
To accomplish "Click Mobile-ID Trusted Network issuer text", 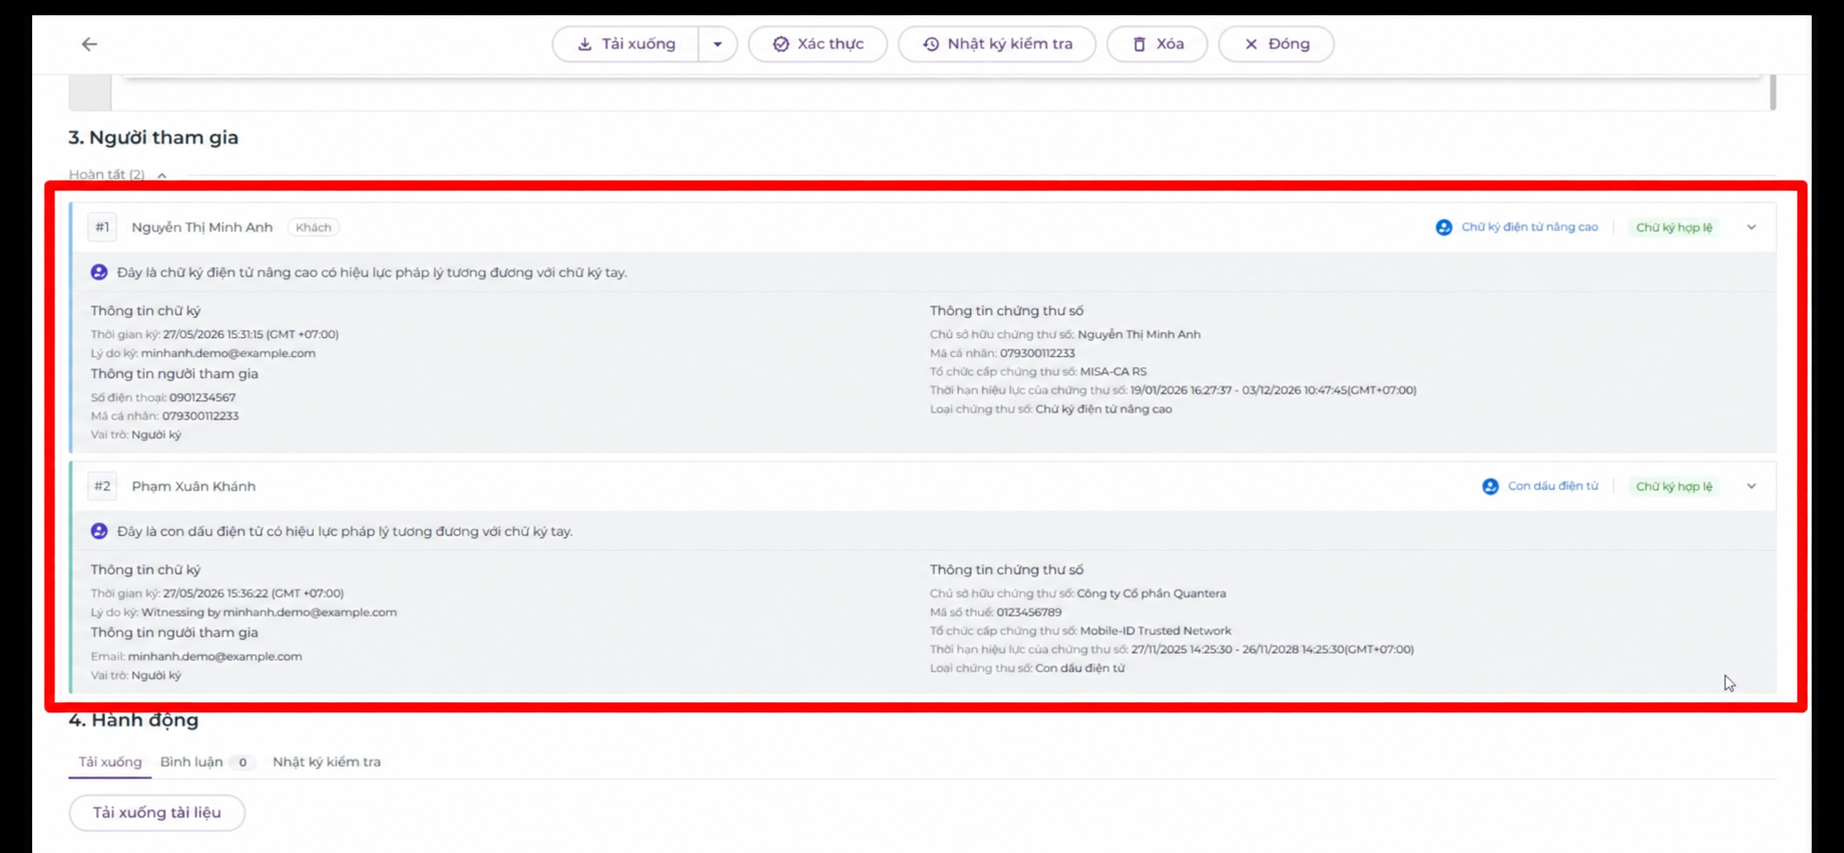I will [1155, 631].
